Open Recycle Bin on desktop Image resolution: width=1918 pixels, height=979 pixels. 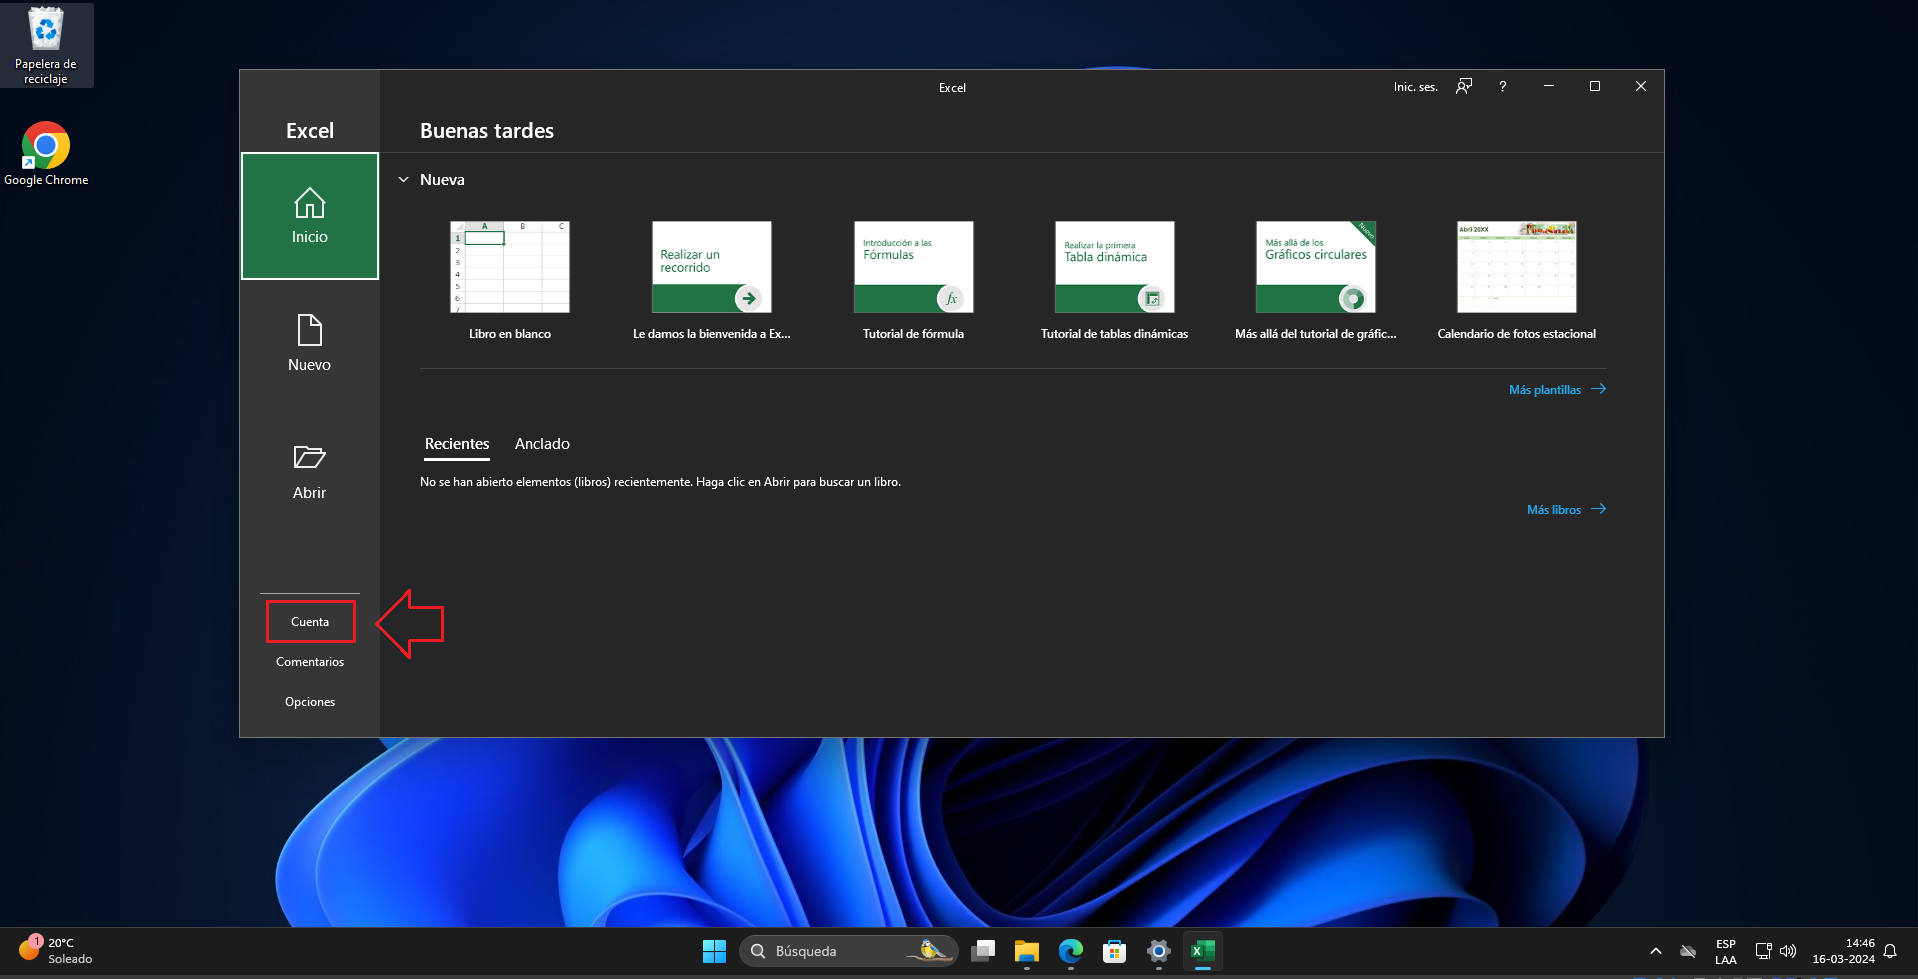(x=46, y=45)
